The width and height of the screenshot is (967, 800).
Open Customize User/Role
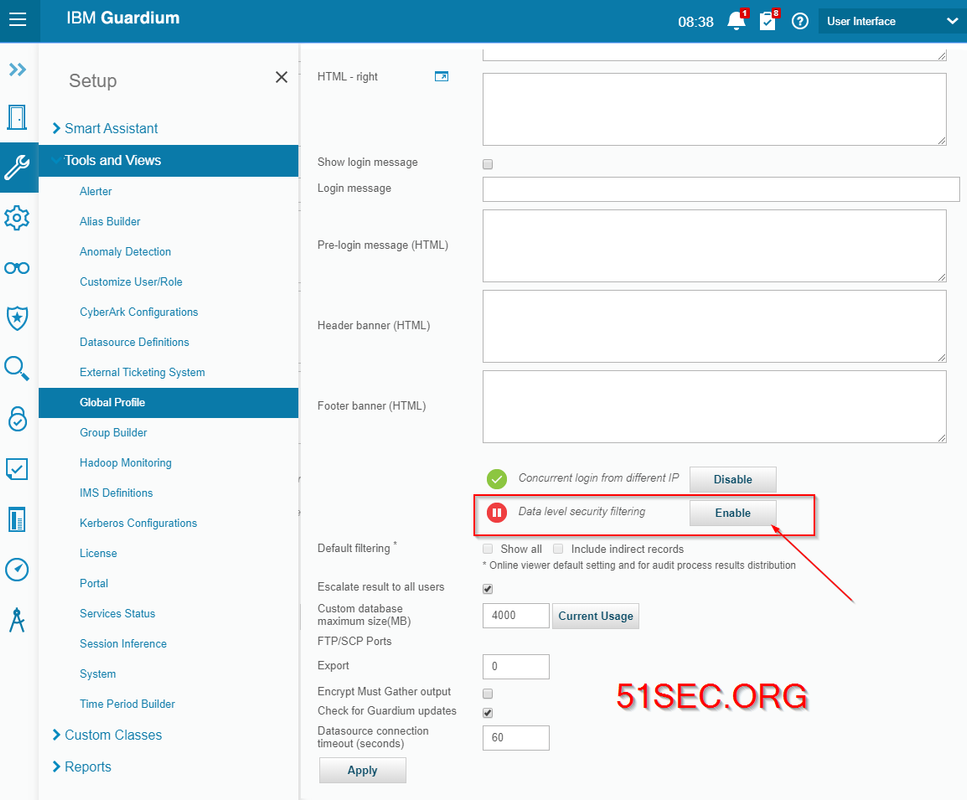pyautogui.click(x=131, y=282)
